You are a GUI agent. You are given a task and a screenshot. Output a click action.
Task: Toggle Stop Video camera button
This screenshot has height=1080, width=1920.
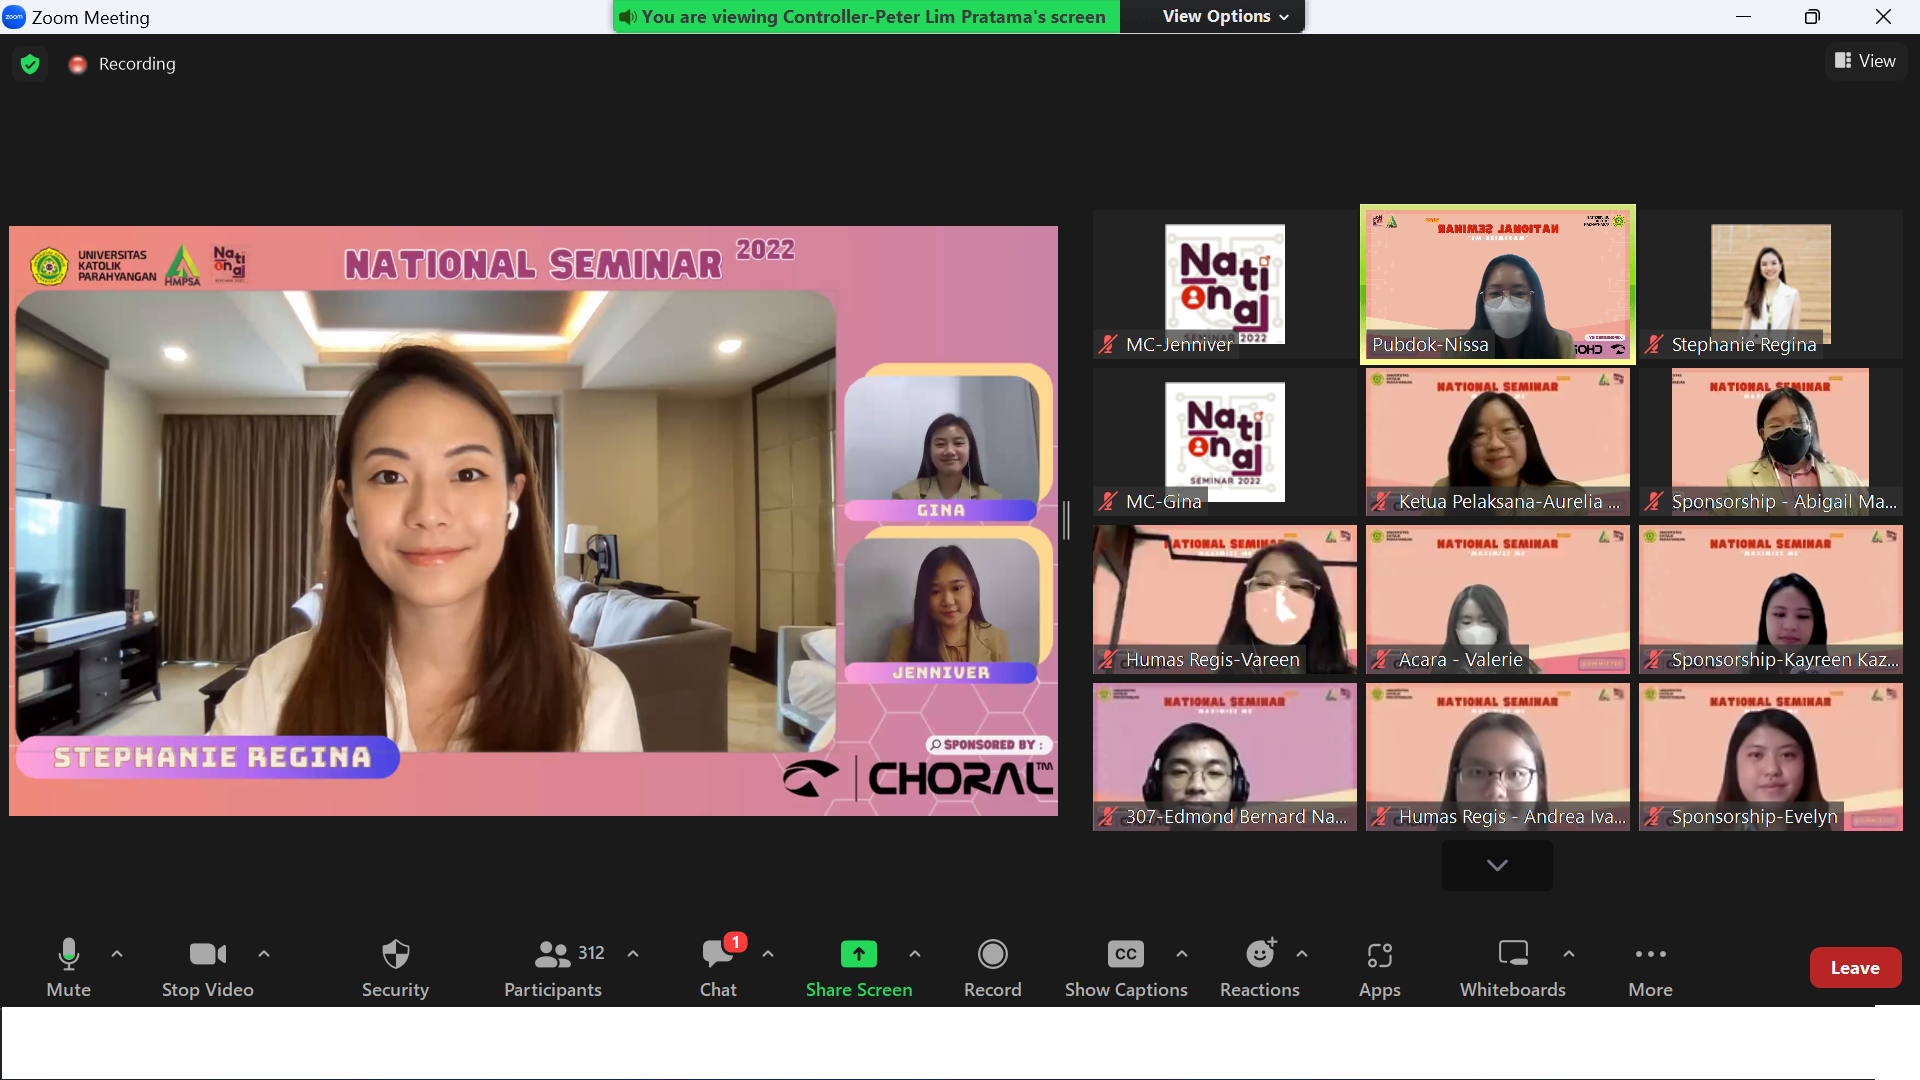(207, 955)
